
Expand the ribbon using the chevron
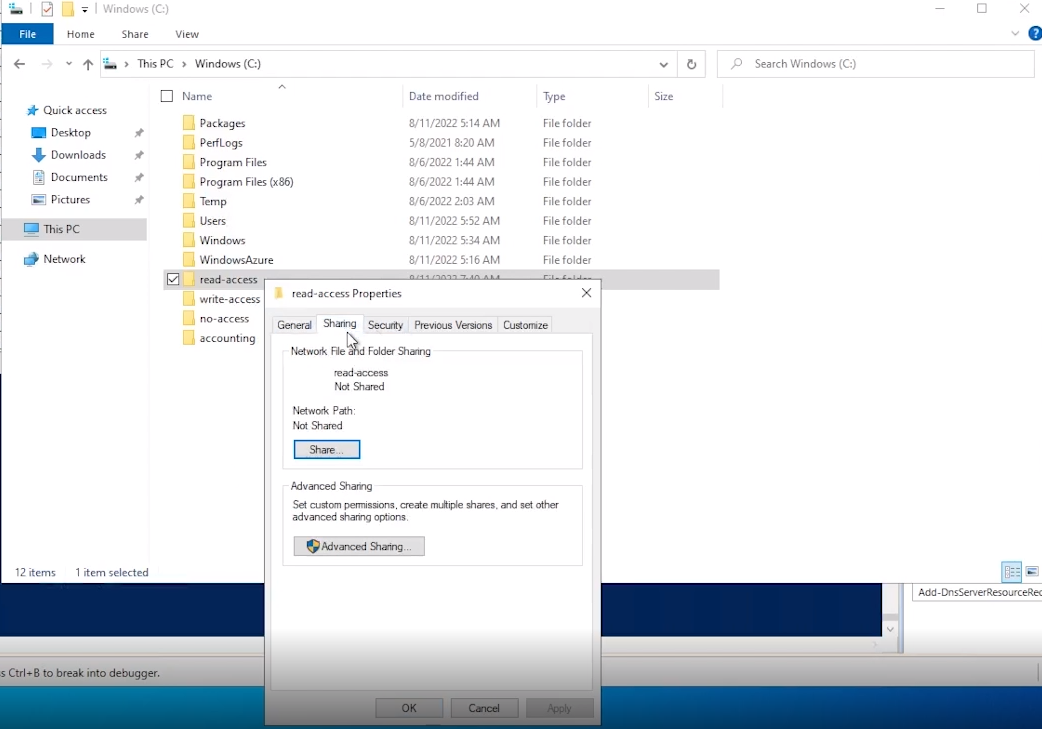[1015, 33]
